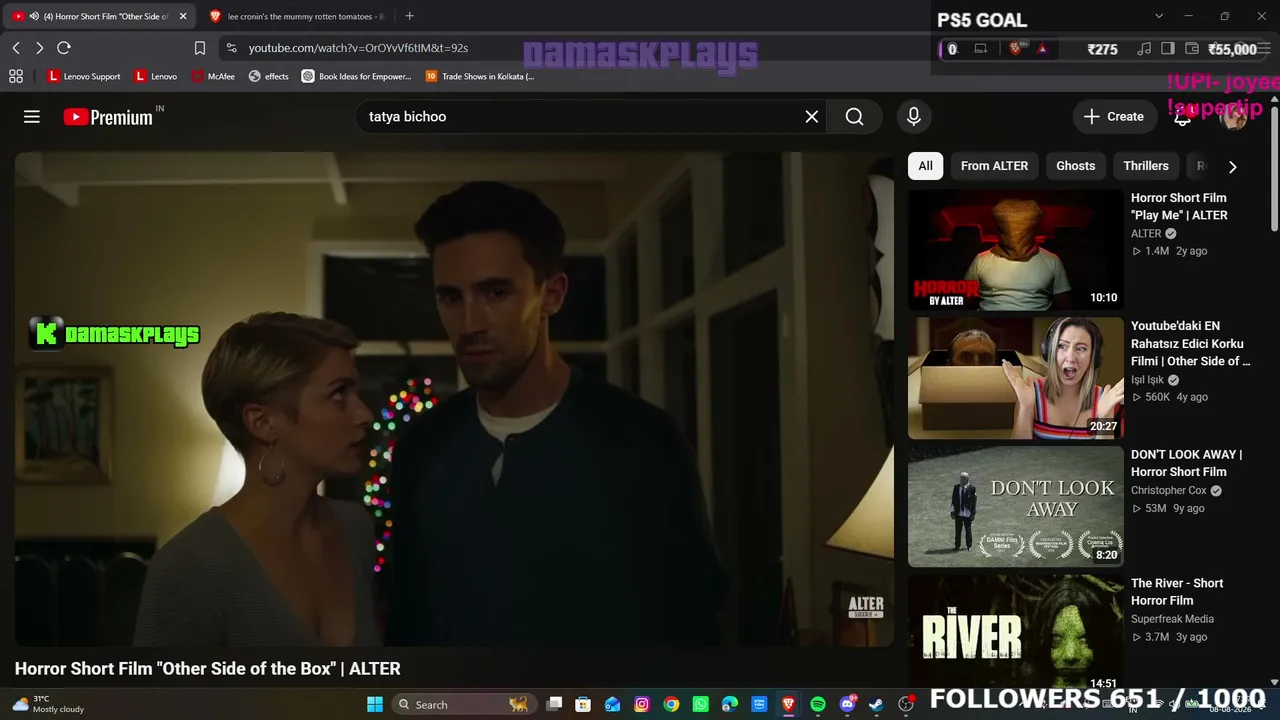The image size is (1280, 720).
Task: Open WhatsApp from the taskbar
Action: tap(701, 705)
